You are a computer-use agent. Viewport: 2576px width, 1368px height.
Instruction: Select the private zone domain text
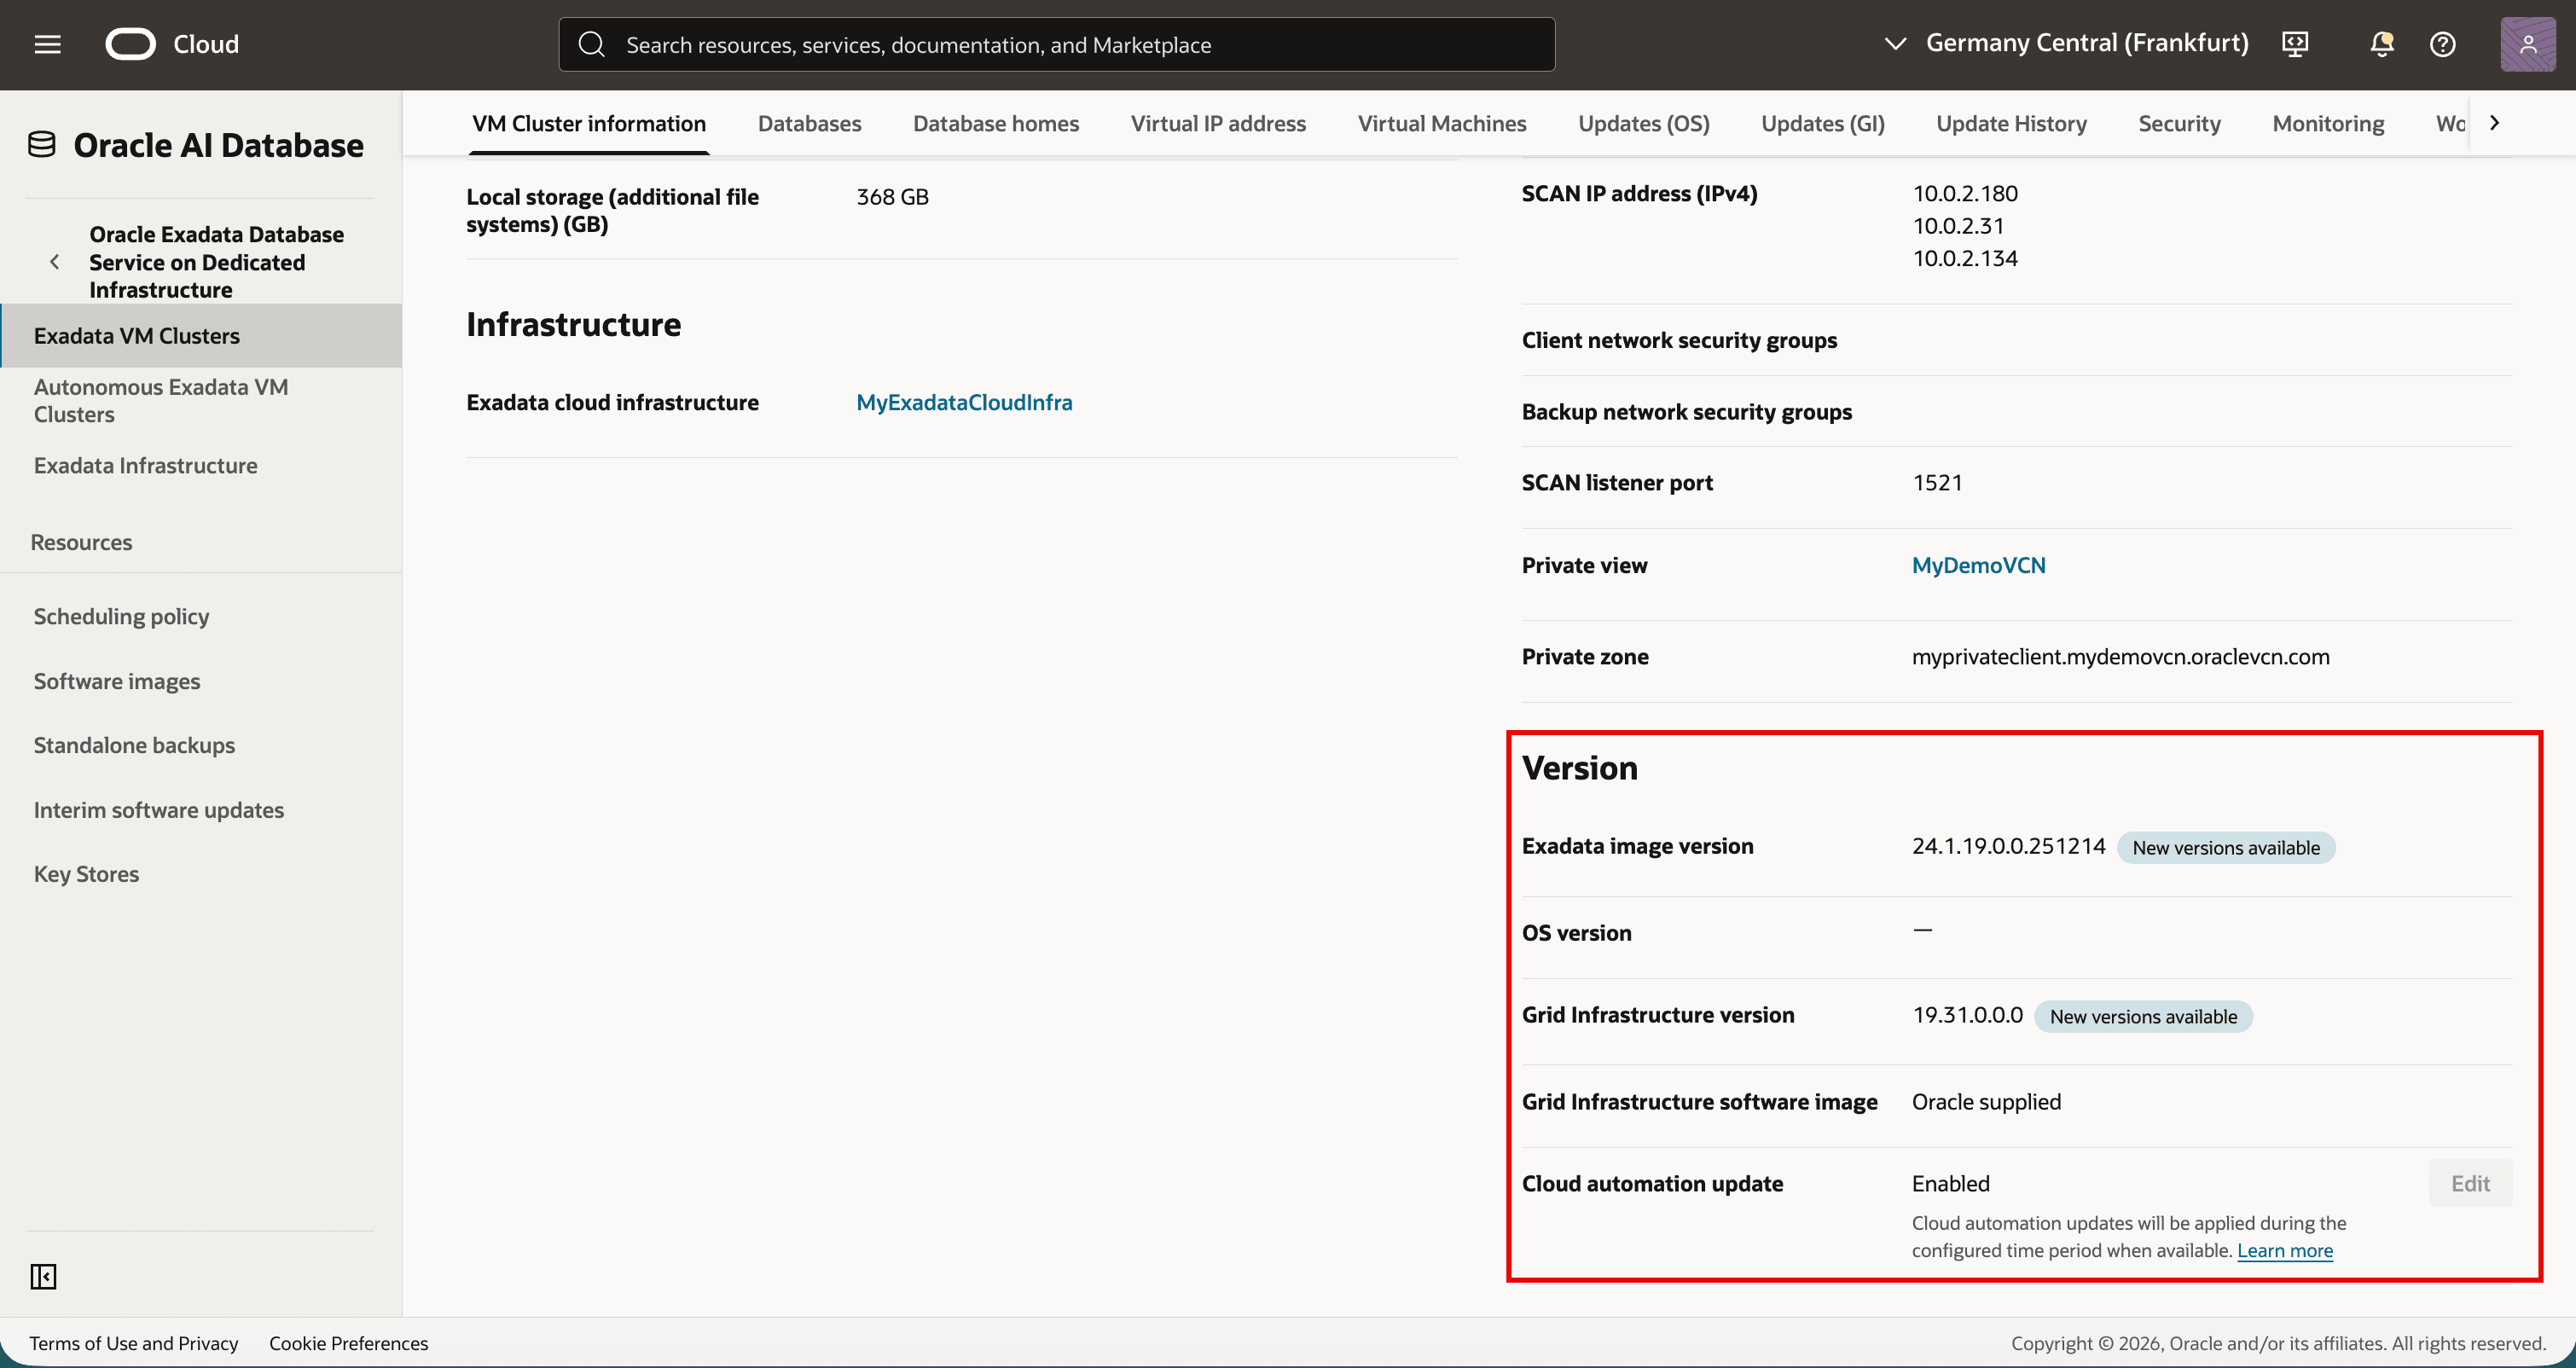tap(2120, 657)
